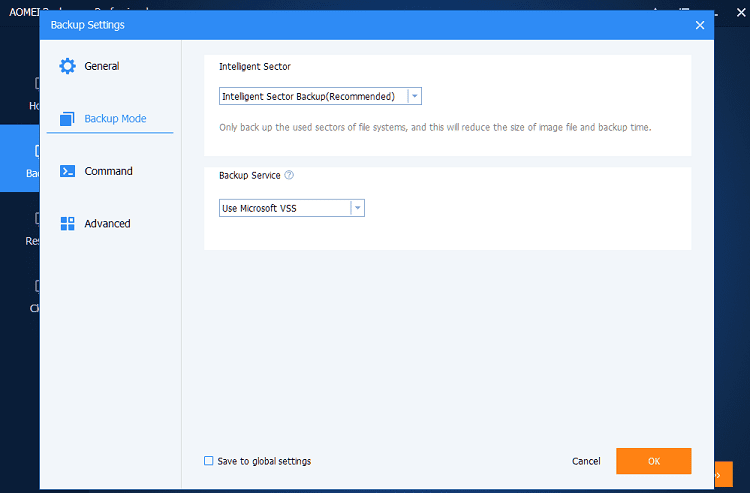Expand the Intelligent Sector dropdown arrow
750x493 pixels.
coord(415,96)
